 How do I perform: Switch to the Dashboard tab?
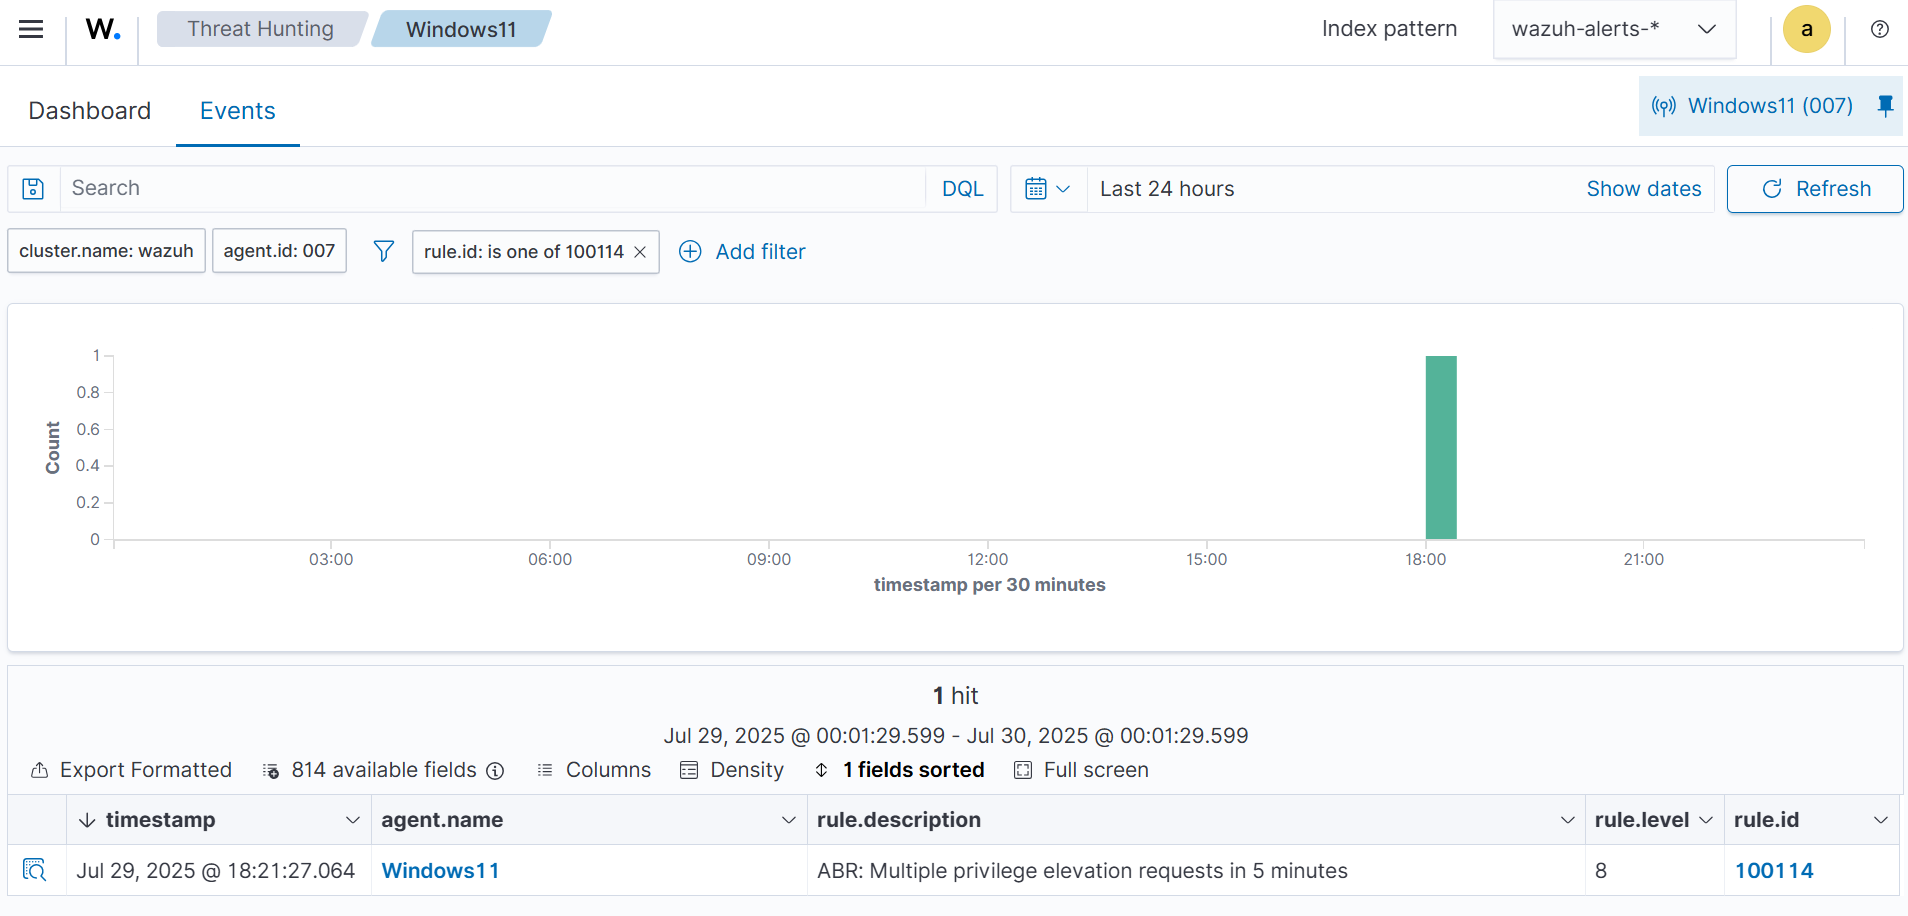pyautogui.click(x=90, y=111)
